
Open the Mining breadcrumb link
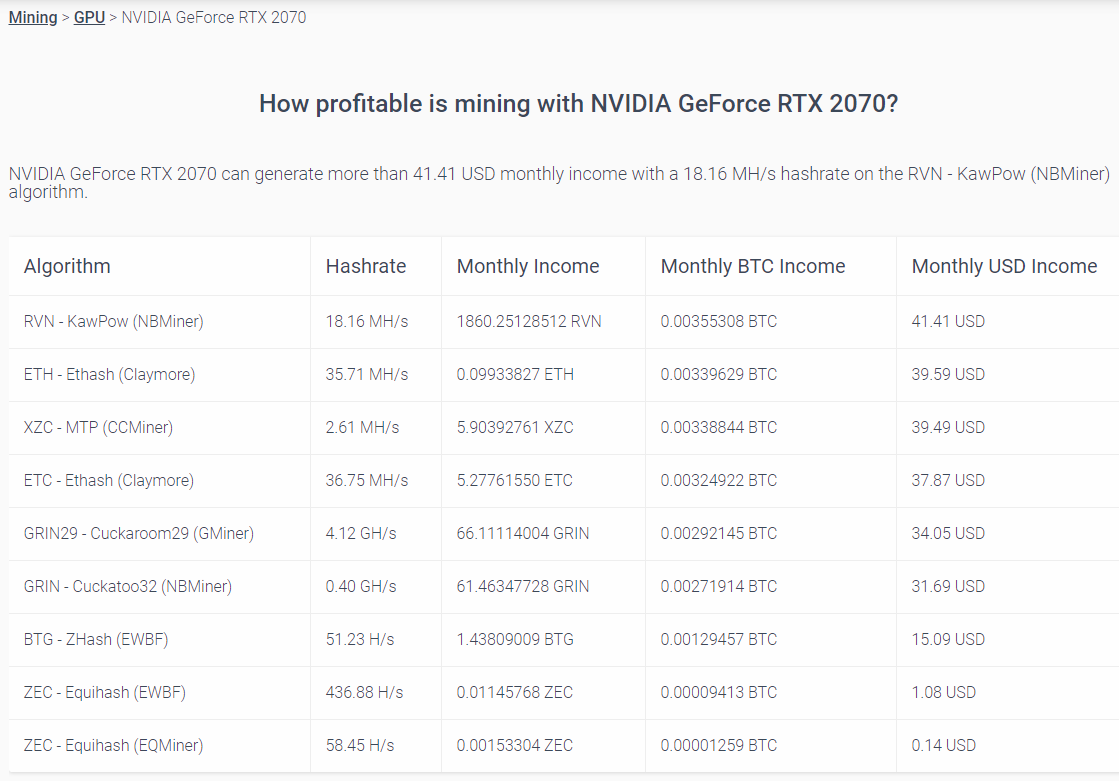point(33,17)
